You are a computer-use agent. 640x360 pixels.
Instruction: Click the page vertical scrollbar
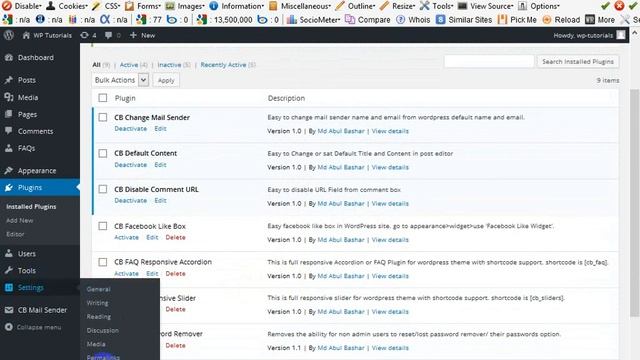tap(634, 202)
